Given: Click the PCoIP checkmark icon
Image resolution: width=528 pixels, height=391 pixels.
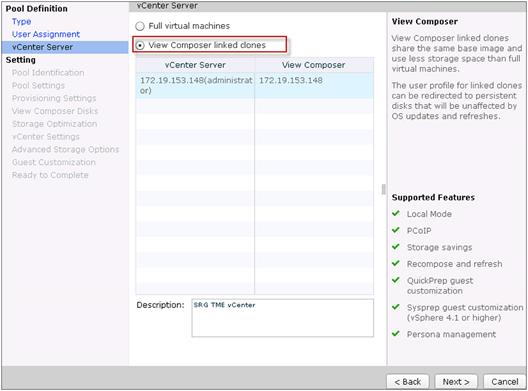Looking at the screenshot, I should pos(396,230).
